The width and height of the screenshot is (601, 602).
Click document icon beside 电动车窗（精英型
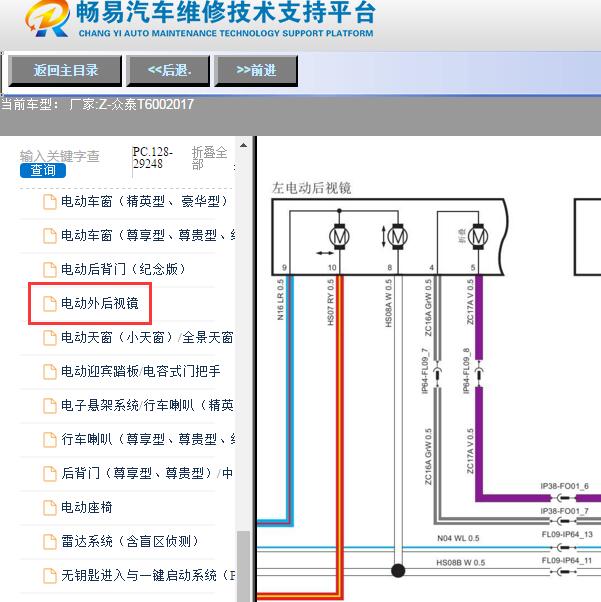pyautogui.click(x=50, y=202)
